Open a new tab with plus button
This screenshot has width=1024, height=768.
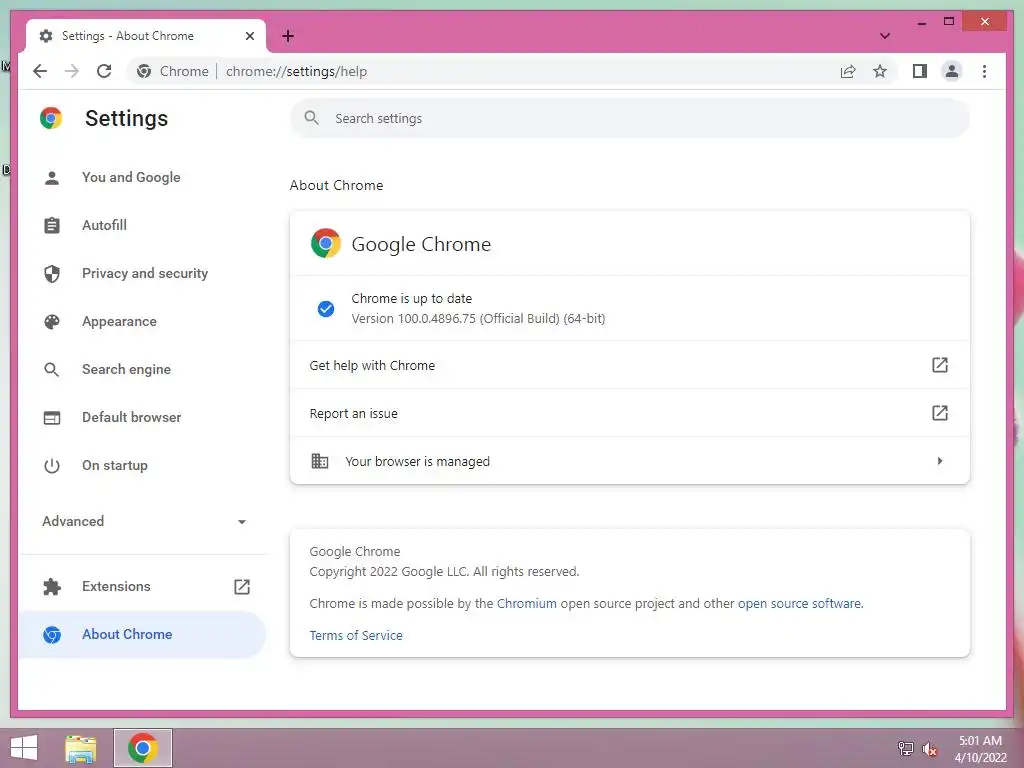point(288,36)
